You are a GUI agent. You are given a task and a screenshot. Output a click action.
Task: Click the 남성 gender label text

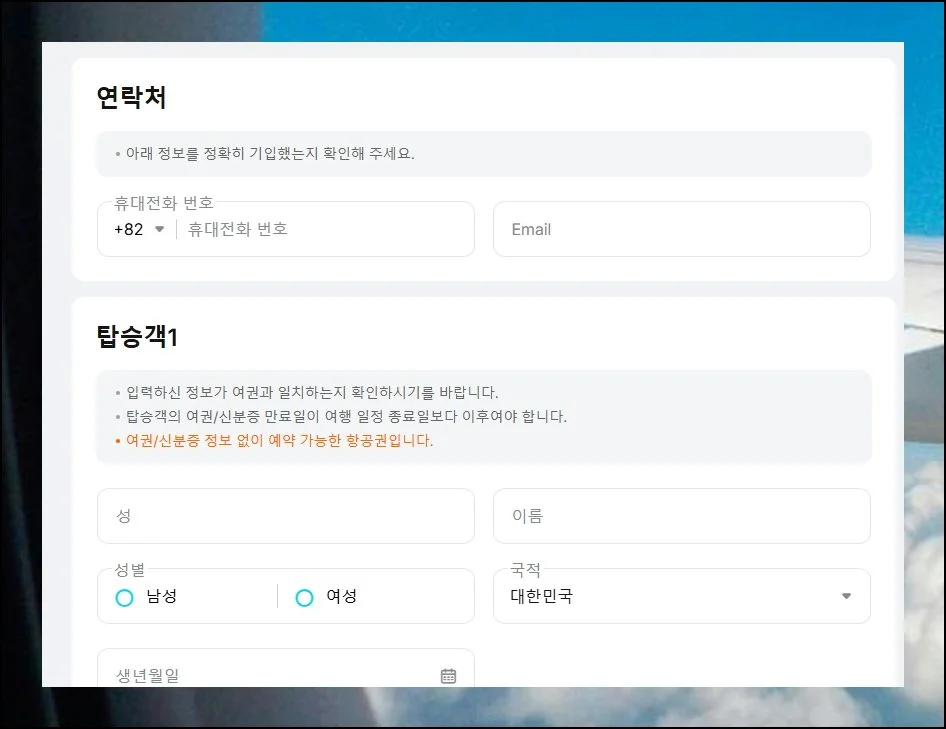pos(162,597)
